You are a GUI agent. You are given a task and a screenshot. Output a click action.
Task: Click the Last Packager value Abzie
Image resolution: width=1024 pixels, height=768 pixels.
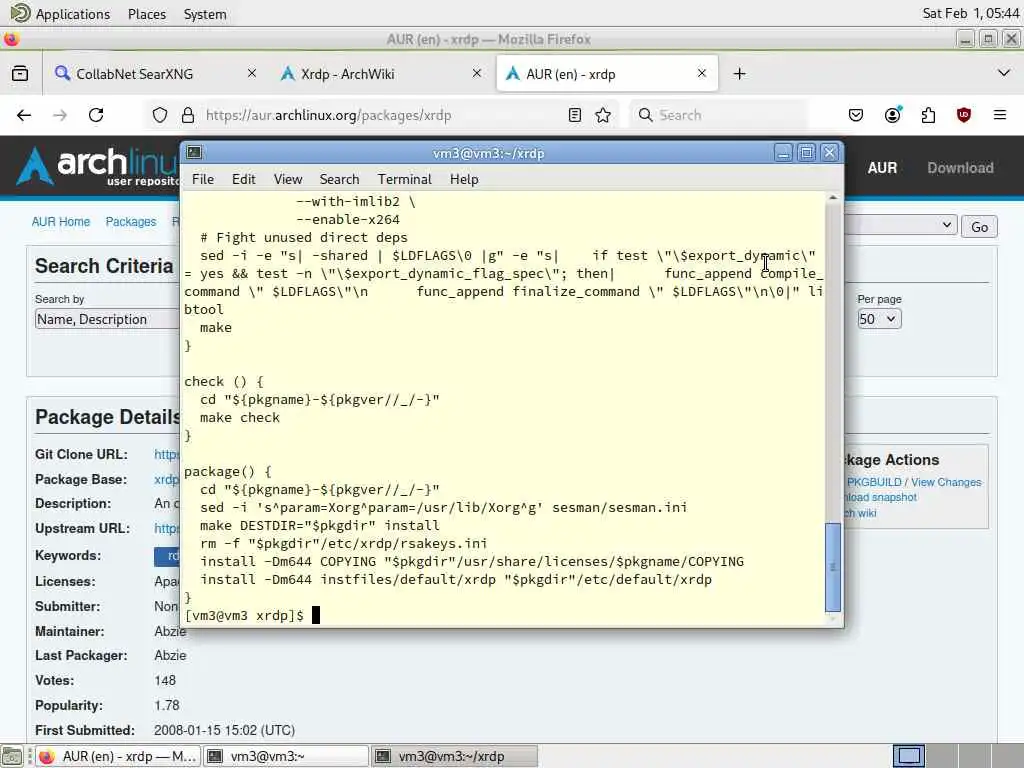(x=170, y=655)
